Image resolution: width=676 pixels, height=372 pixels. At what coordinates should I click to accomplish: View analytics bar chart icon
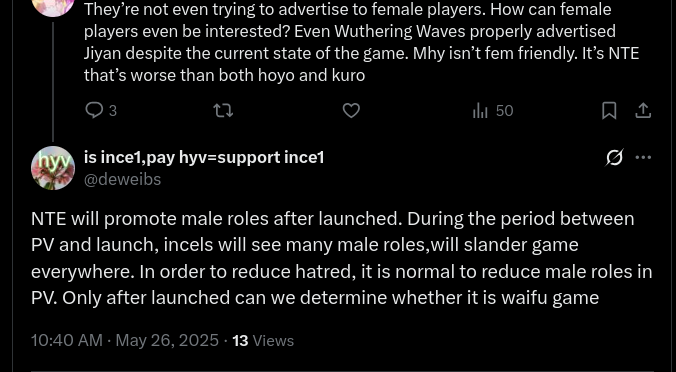click(480, 111)
